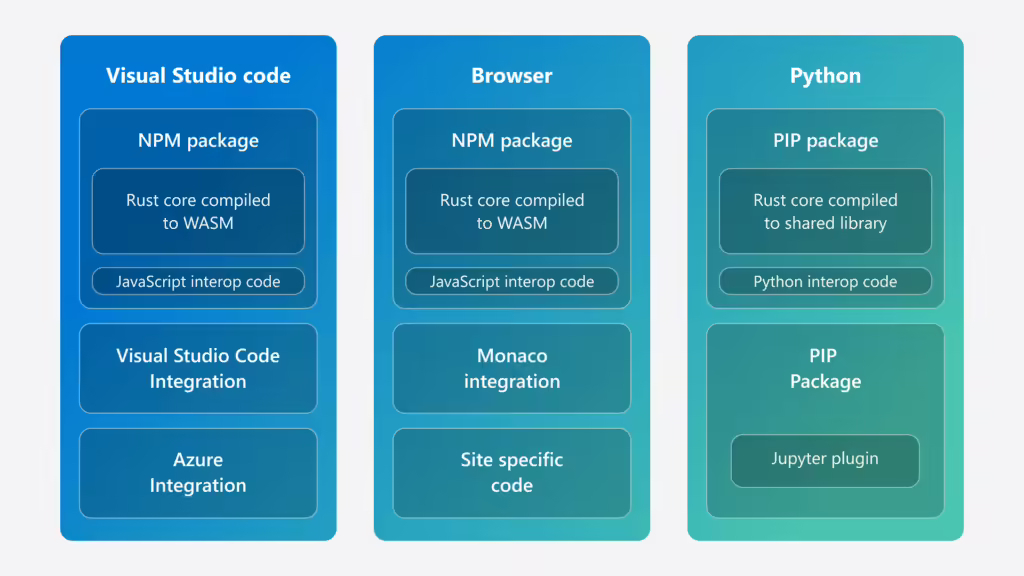The height and width of the screenshot is (576, 1024).
Task: Select the "Jupyter plugin" box
Action: 825,460
